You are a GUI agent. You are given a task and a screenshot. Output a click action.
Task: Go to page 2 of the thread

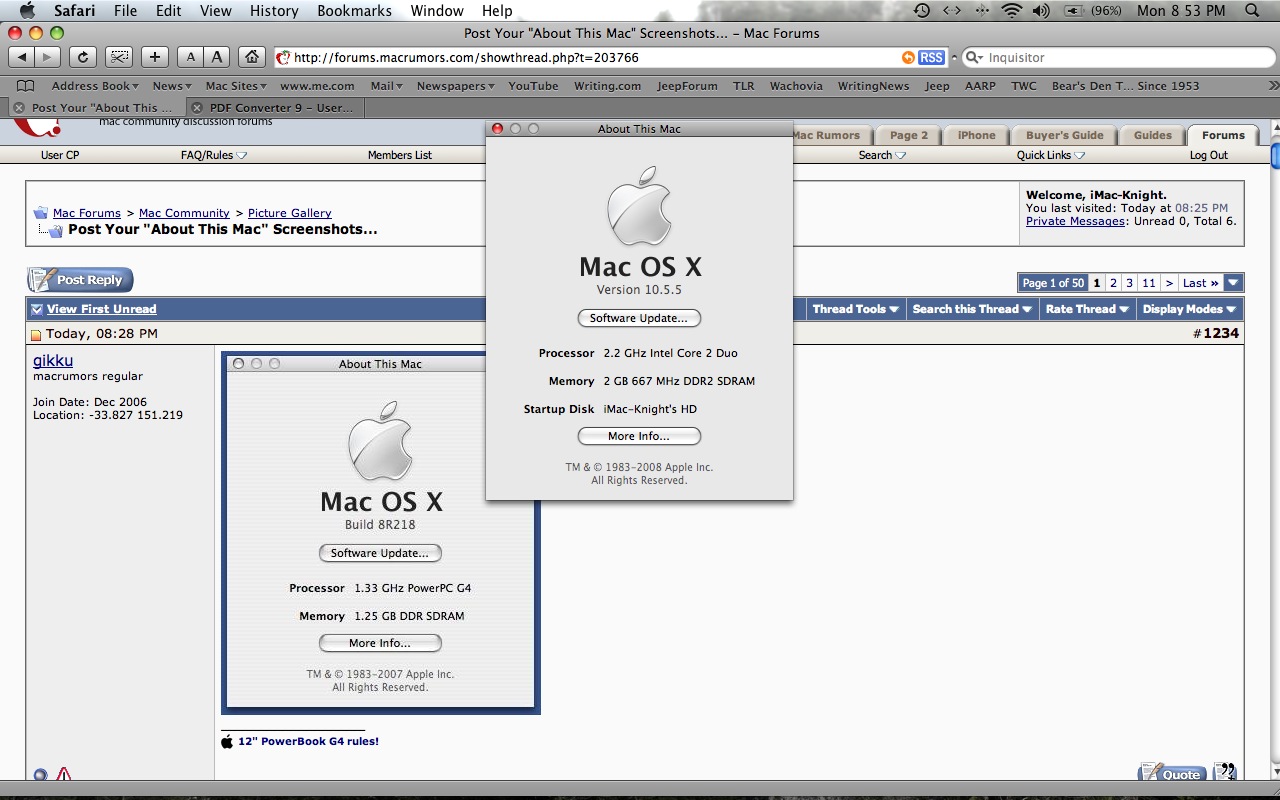point(1113,283)
